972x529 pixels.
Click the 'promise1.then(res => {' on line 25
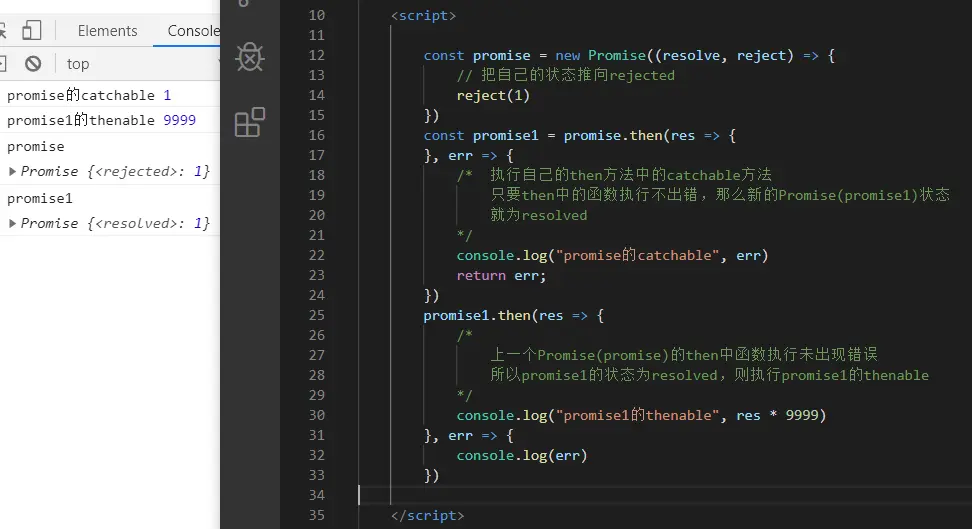pos(513,315)
